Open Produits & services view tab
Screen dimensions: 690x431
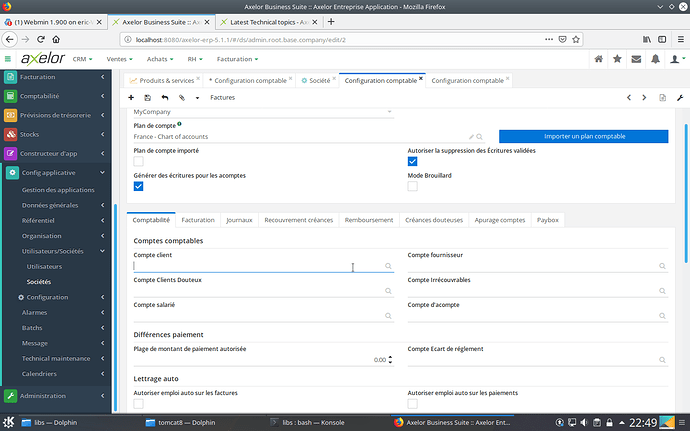[162, 81]
